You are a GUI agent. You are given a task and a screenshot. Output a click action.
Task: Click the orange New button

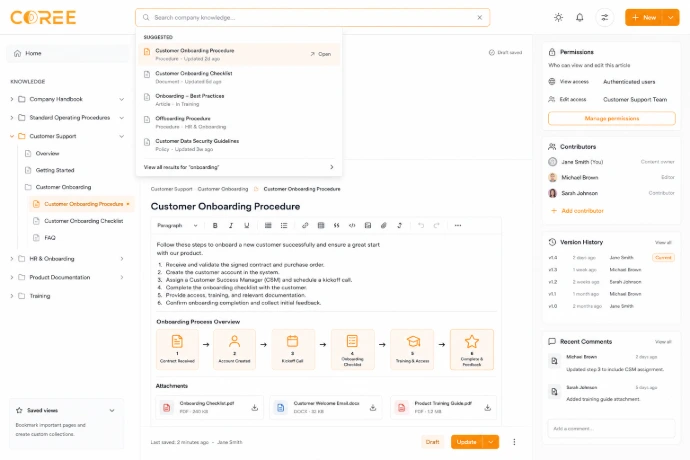click(644, 18)
